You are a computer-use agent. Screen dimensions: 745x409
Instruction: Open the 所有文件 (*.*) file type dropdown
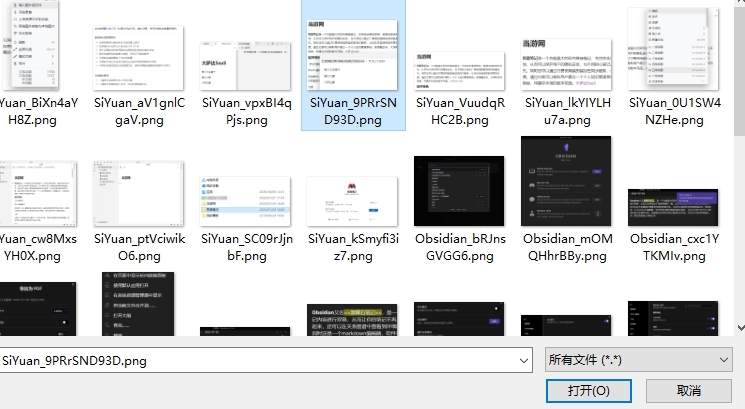coord(639,360)
